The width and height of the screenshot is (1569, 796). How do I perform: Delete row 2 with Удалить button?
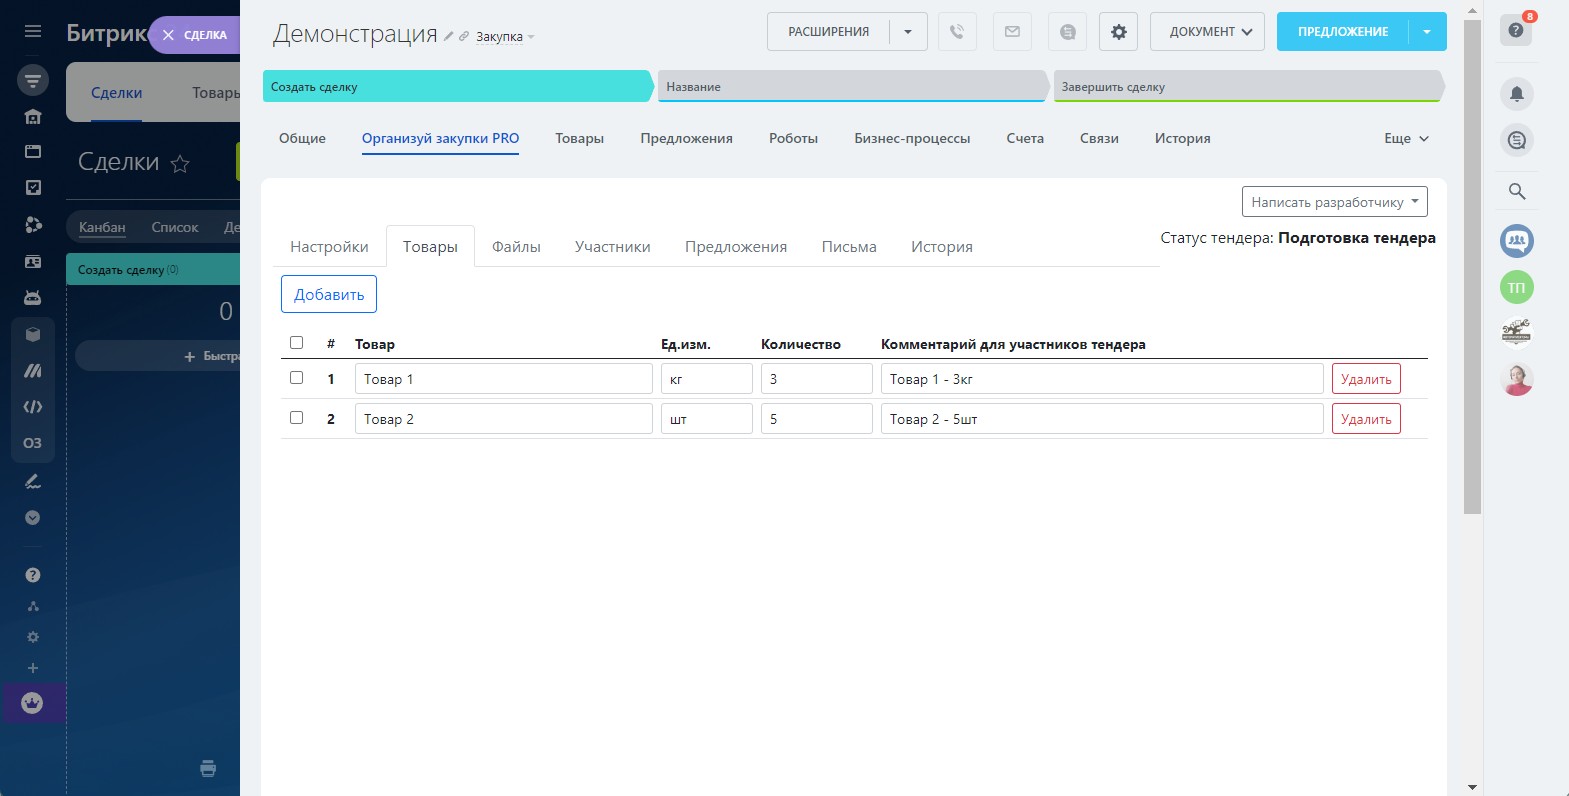1365,419
